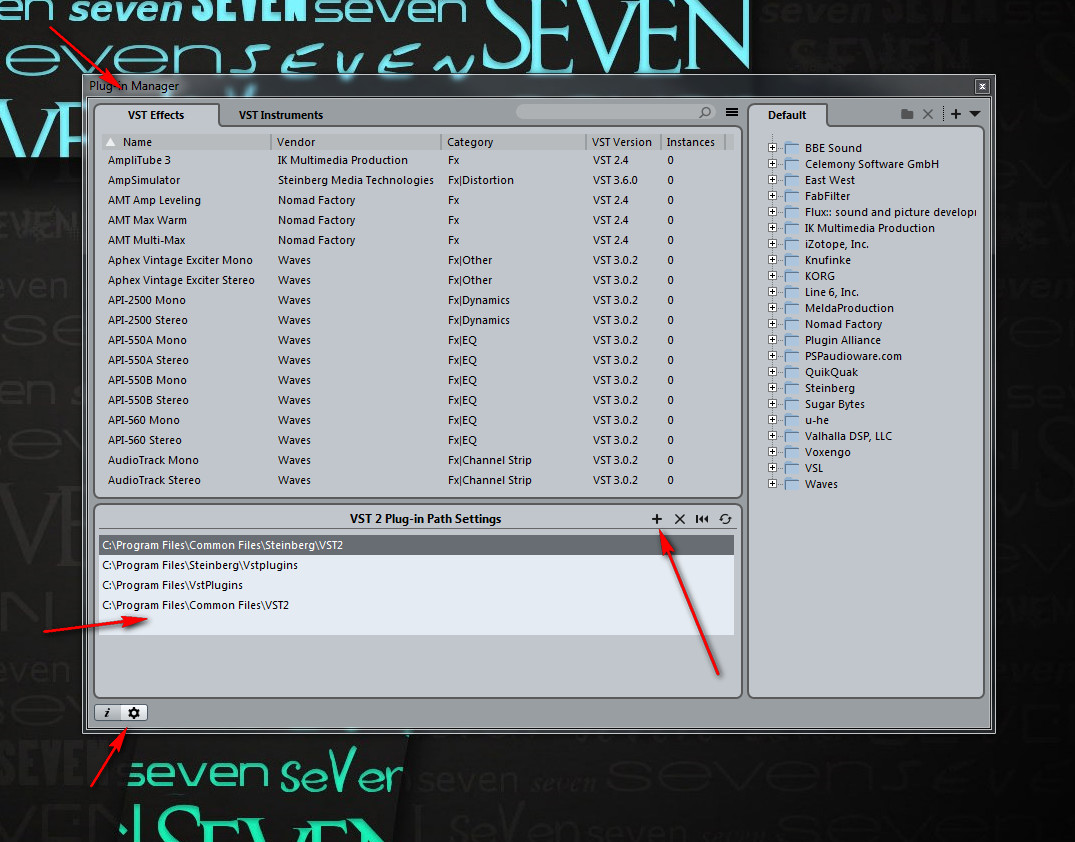Select KORG folder icon
Viewport: 1075px width, 842px height.
point(792,276)
